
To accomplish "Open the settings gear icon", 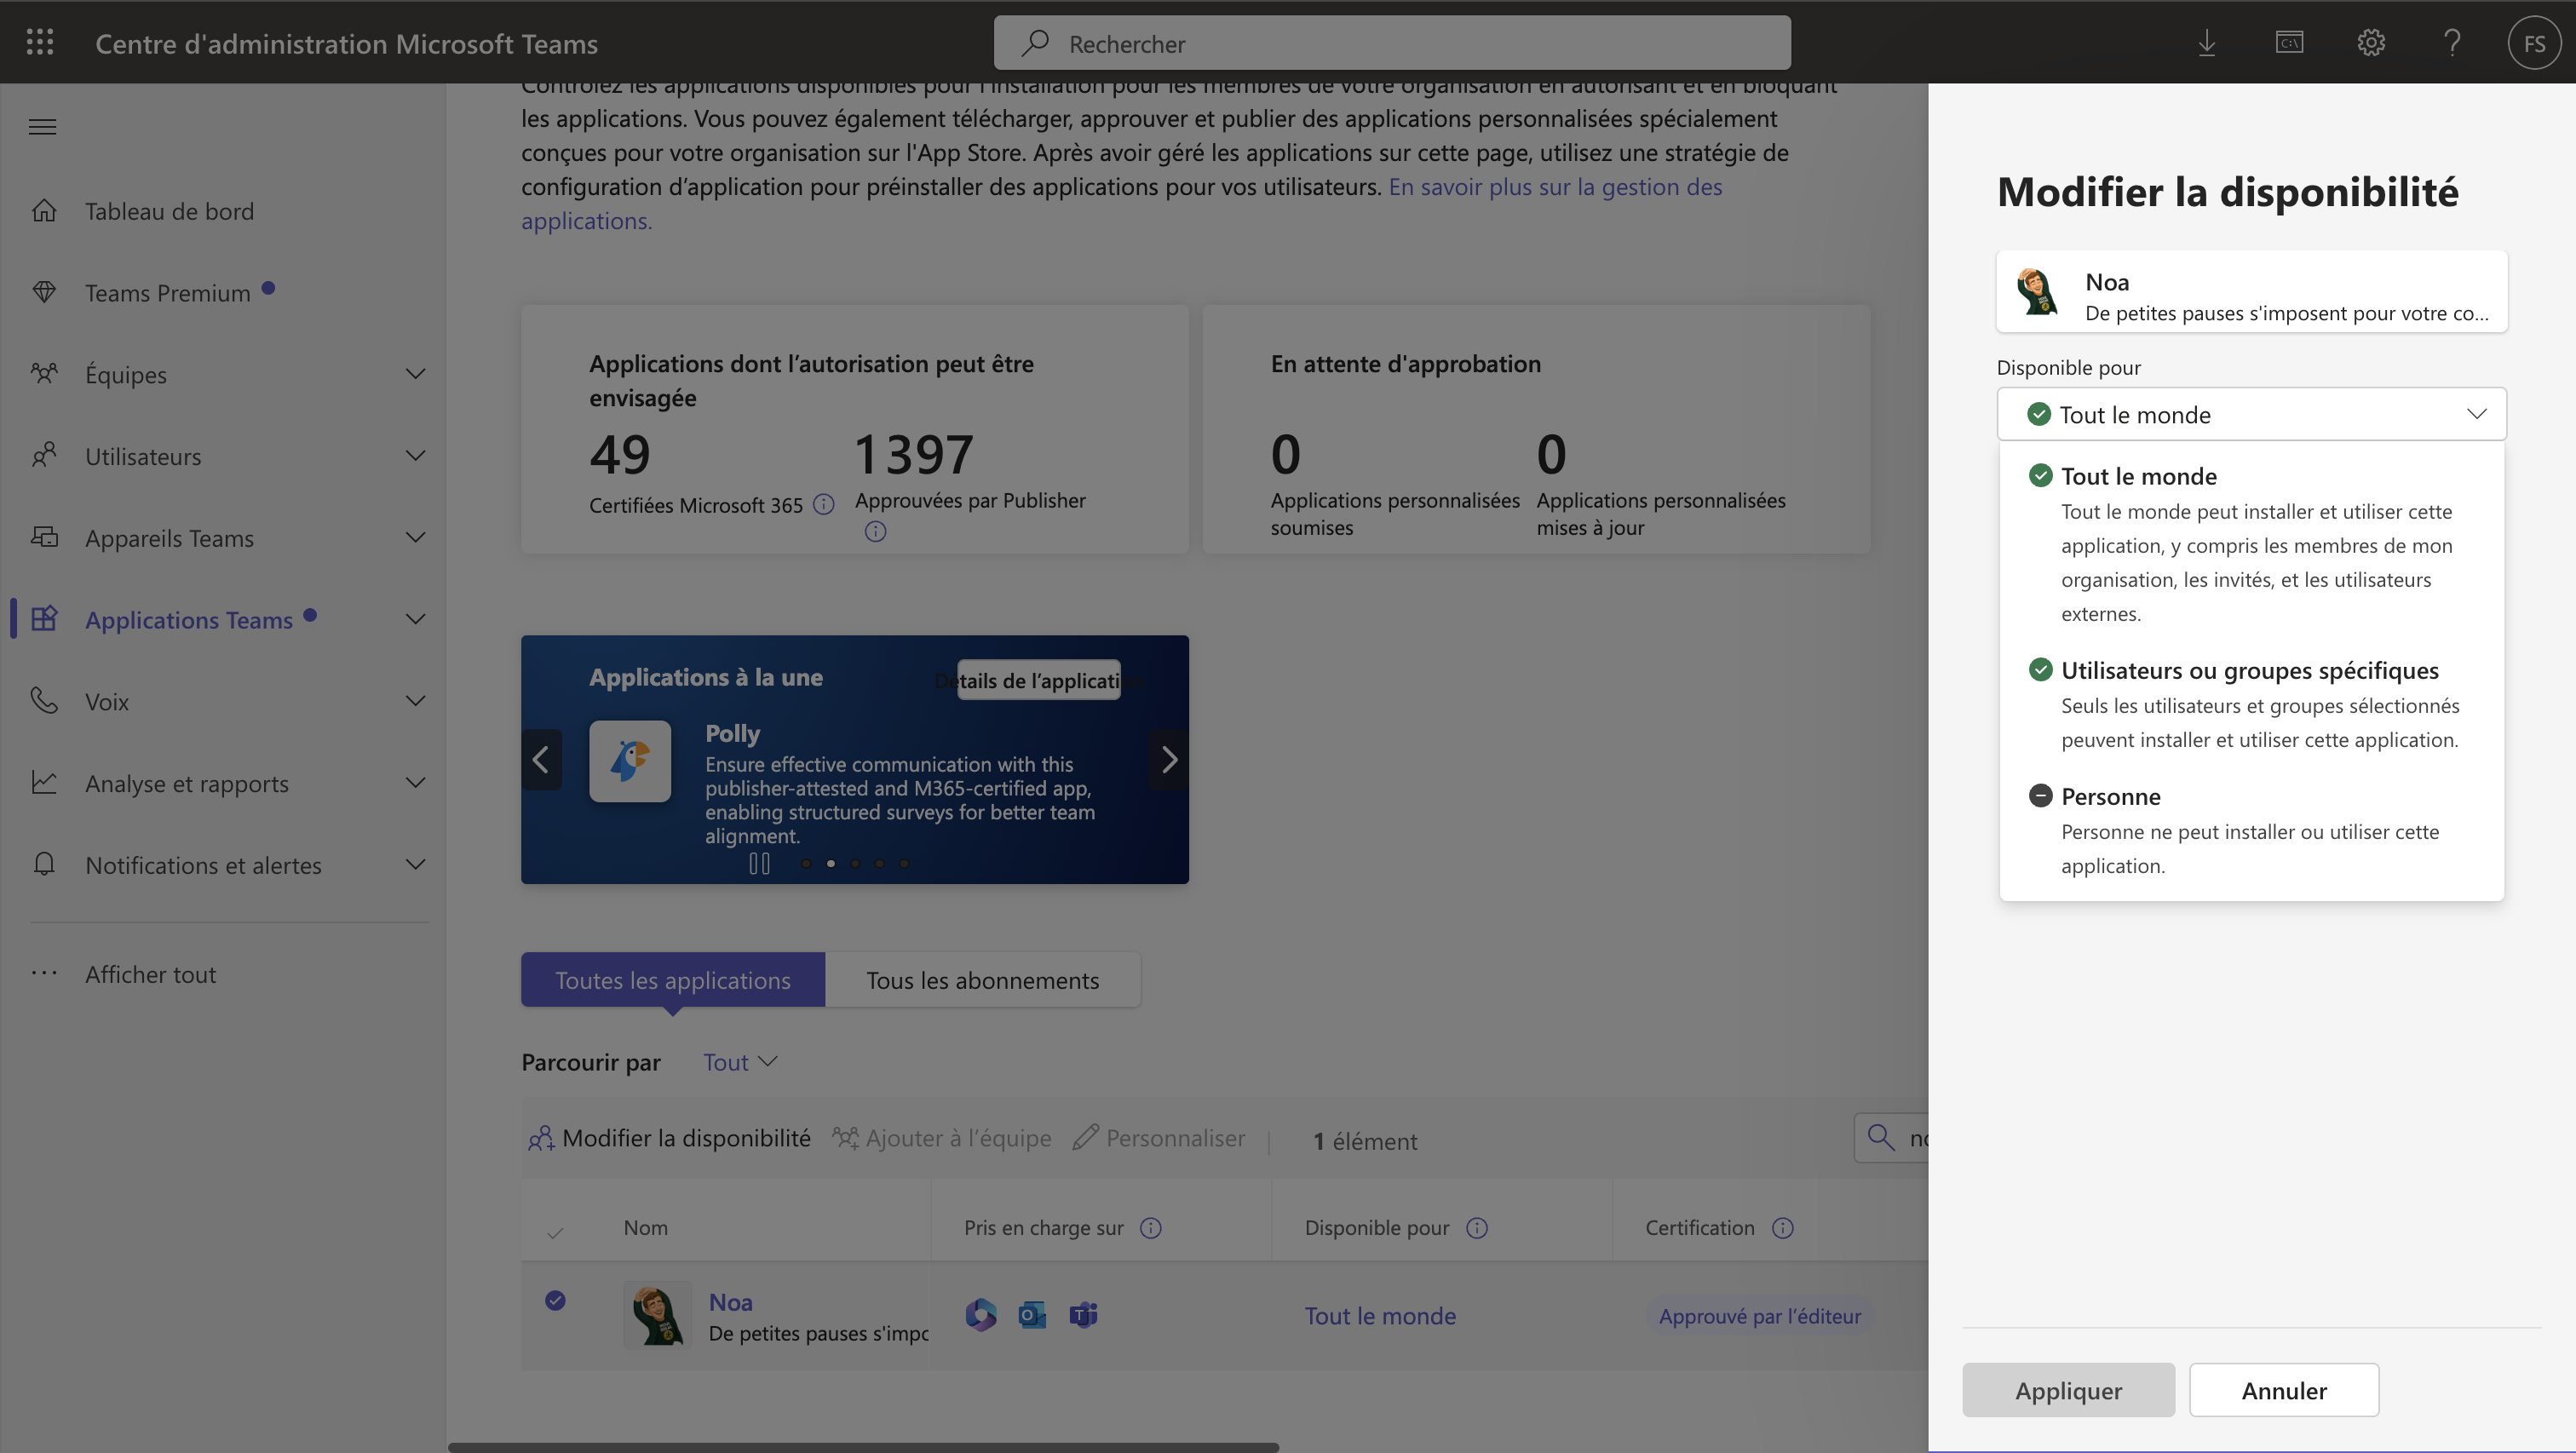I will (2371, 43).
